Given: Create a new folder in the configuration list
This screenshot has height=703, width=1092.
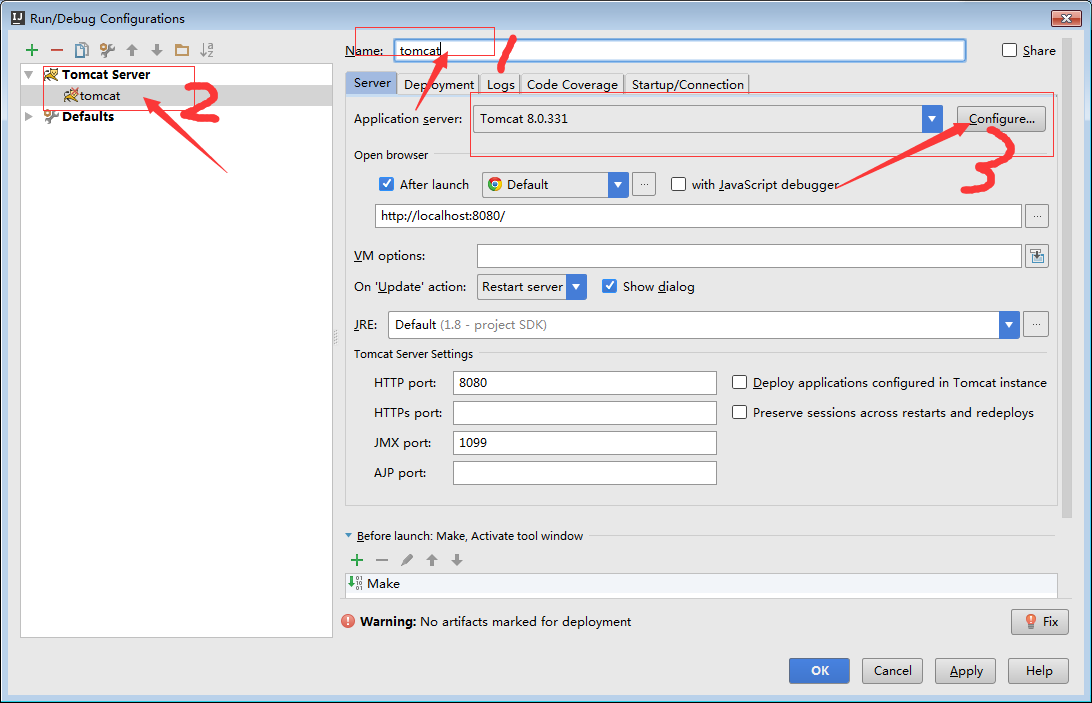Looking at the screenshot, I should (x=182, y=50).
